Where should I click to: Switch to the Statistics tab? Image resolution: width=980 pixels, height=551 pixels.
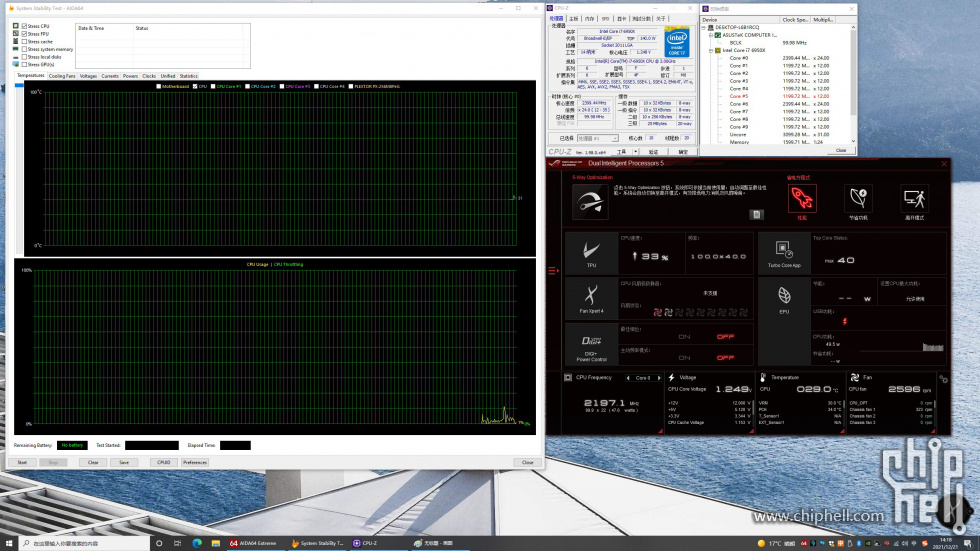tap(188, 76)
